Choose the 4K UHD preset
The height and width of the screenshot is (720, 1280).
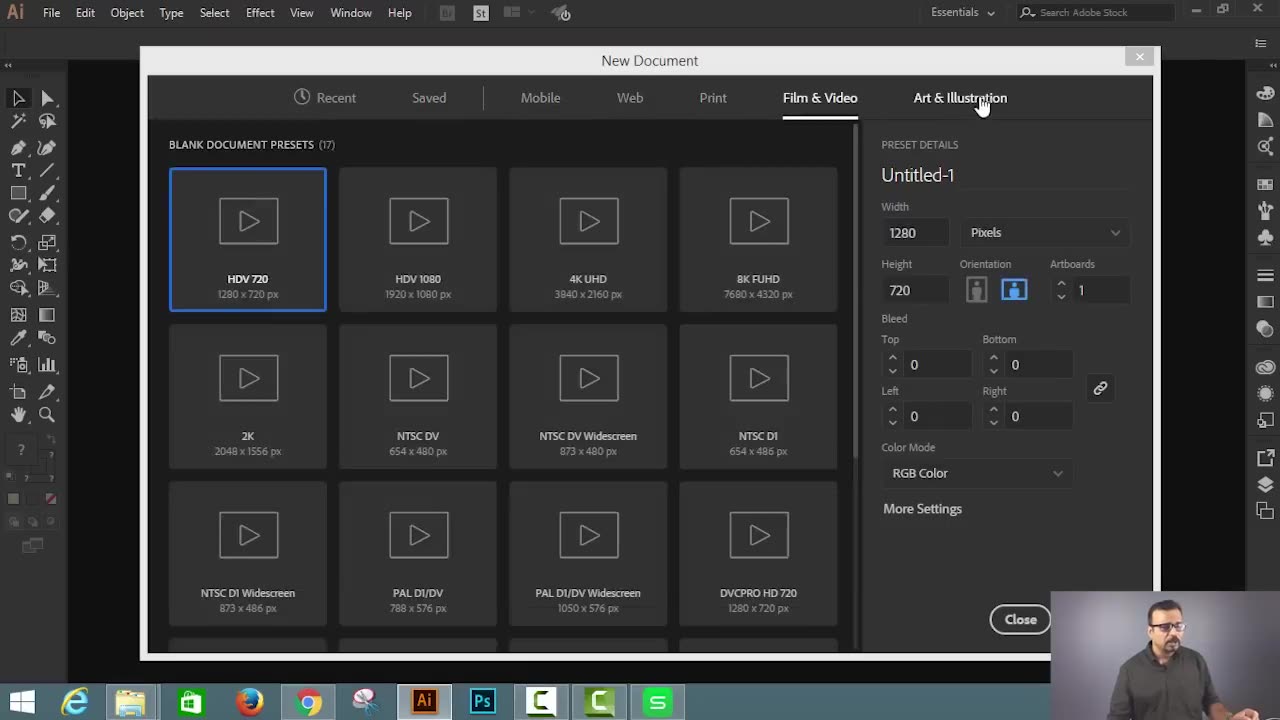(x=588, y=240)
